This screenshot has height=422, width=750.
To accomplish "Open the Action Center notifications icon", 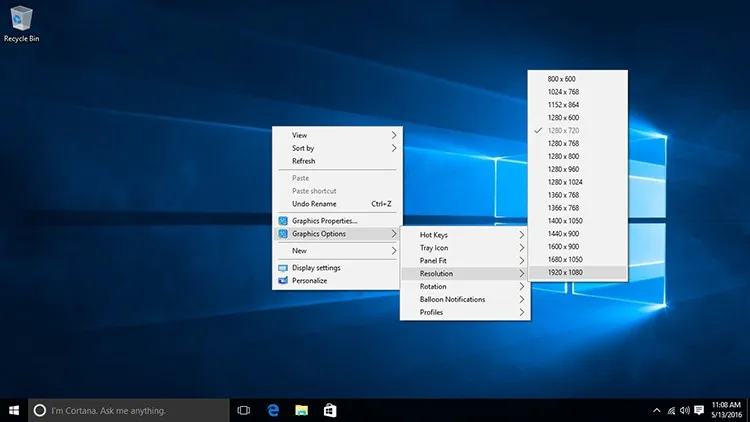I will [699, 410].
